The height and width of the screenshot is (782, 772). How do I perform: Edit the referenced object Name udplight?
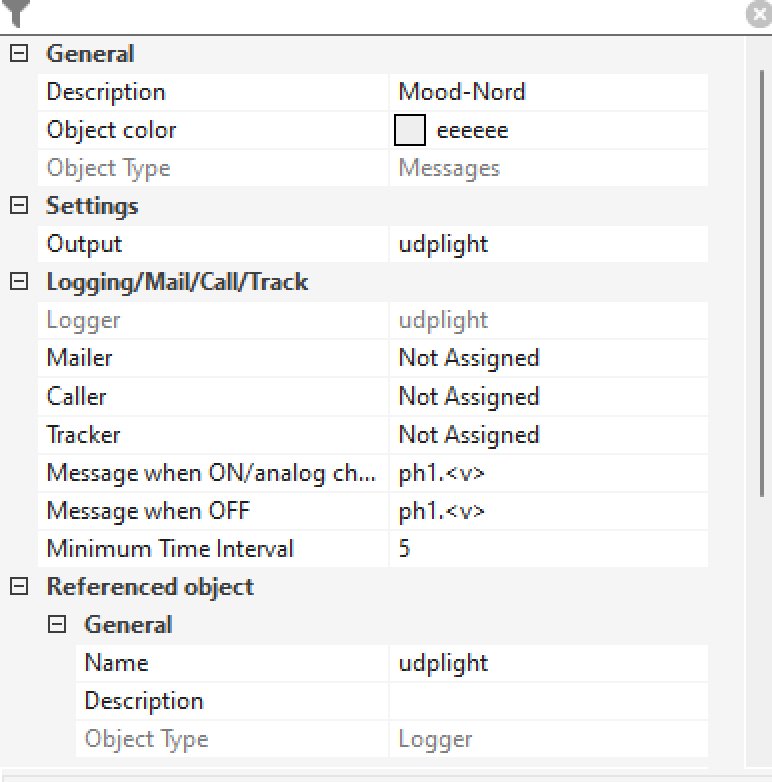point(547,663)
